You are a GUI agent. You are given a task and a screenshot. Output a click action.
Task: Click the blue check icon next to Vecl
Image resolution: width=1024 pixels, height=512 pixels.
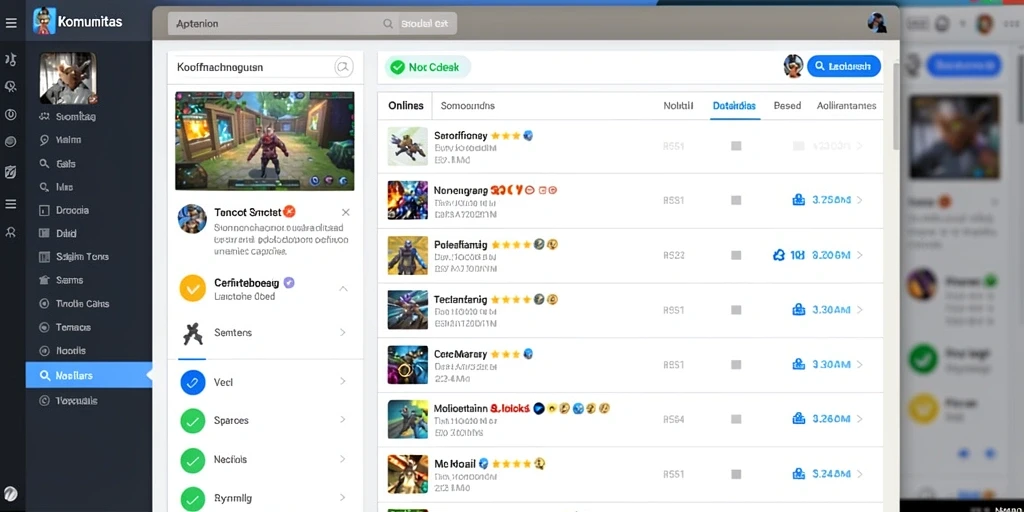point(193,382)
